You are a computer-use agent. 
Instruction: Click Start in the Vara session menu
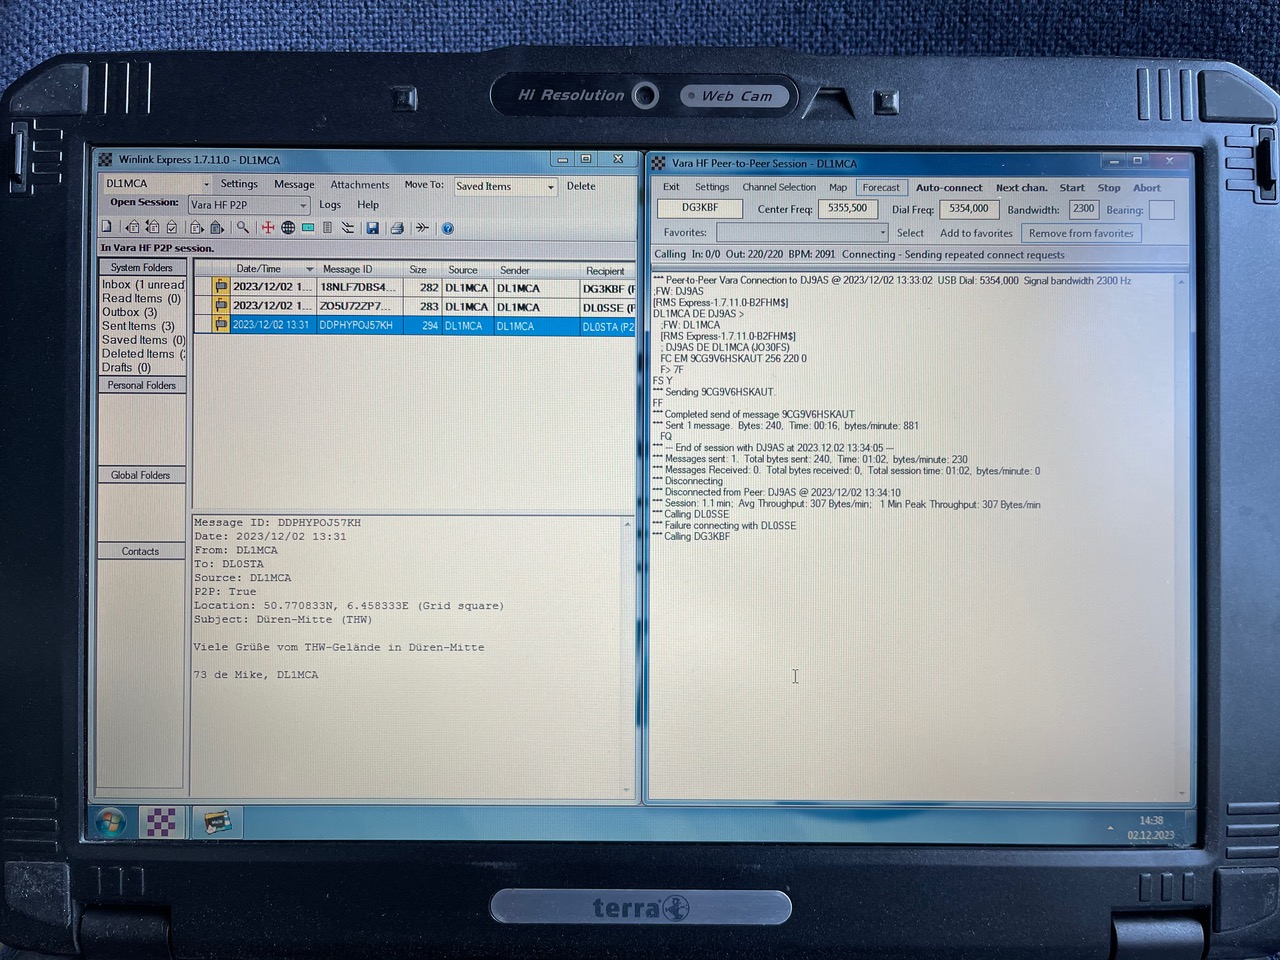coord(1072,188)
